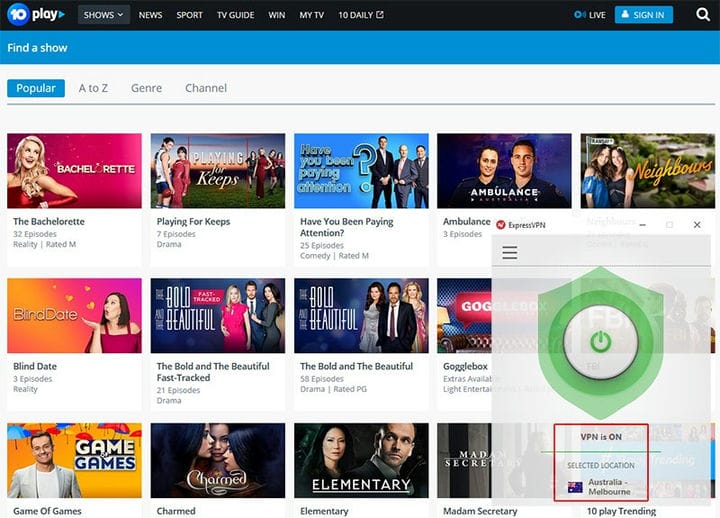Open Game Of Games thumbnail
Image resolution: width=720 pixels, height=518 pixels.
click(74, 461)
